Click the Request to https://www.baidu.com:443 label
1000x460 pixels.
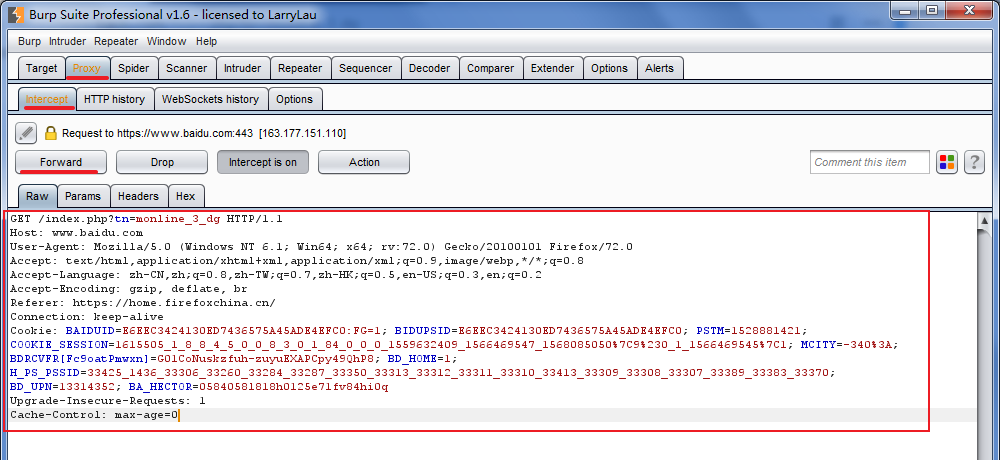coord(203,134)
